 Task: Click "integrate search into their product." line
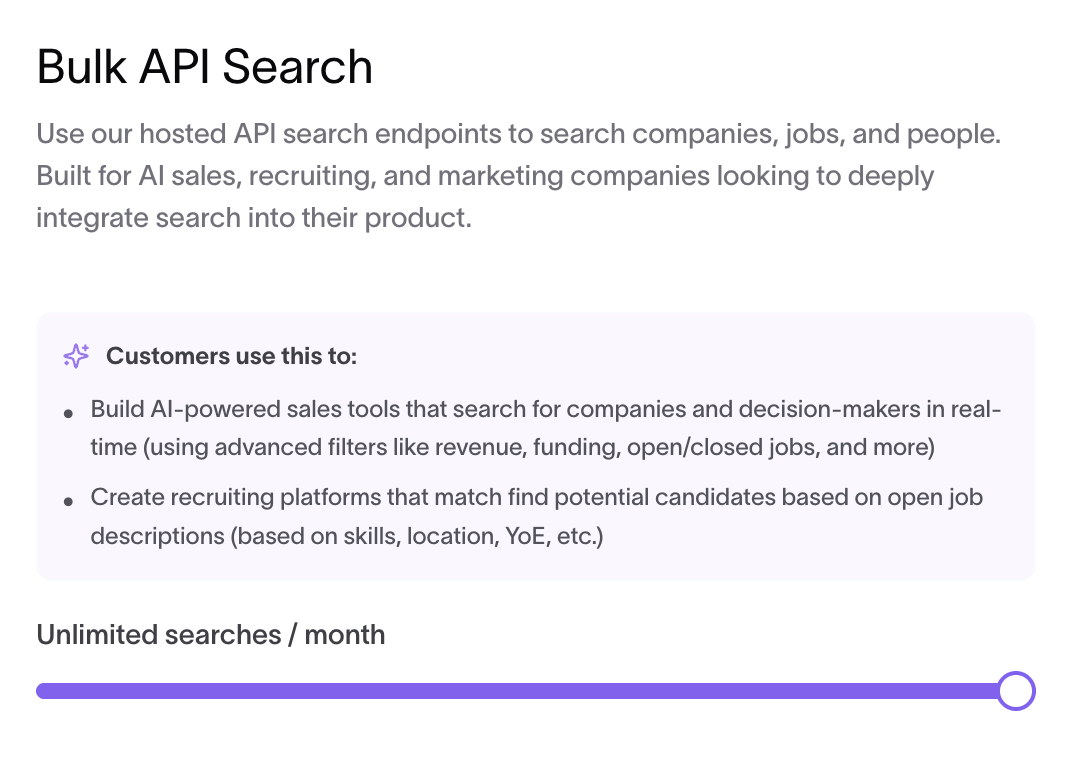tap(253, 217)
